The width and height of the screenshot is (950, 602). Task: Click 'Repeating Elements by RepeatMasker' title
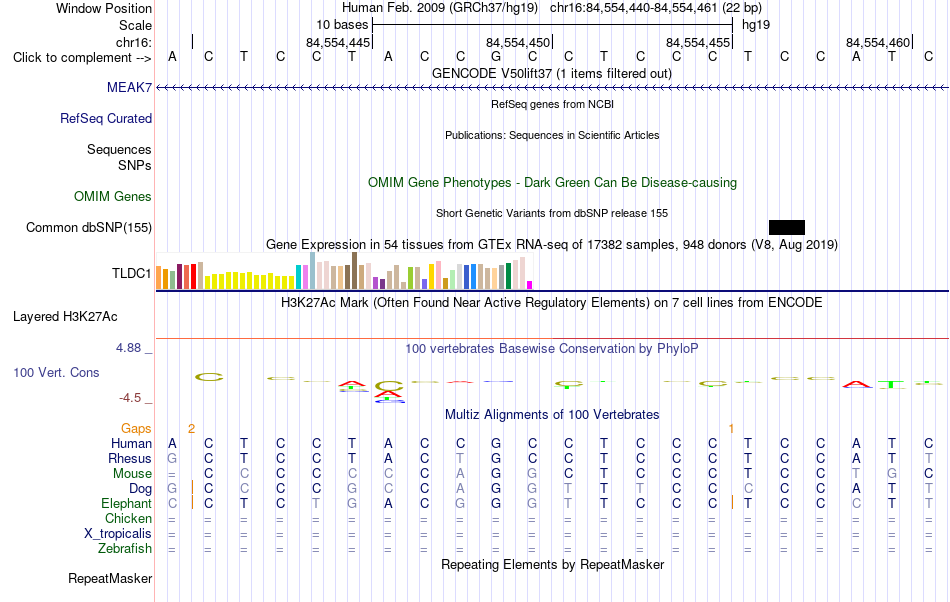[x=552, y=564]
